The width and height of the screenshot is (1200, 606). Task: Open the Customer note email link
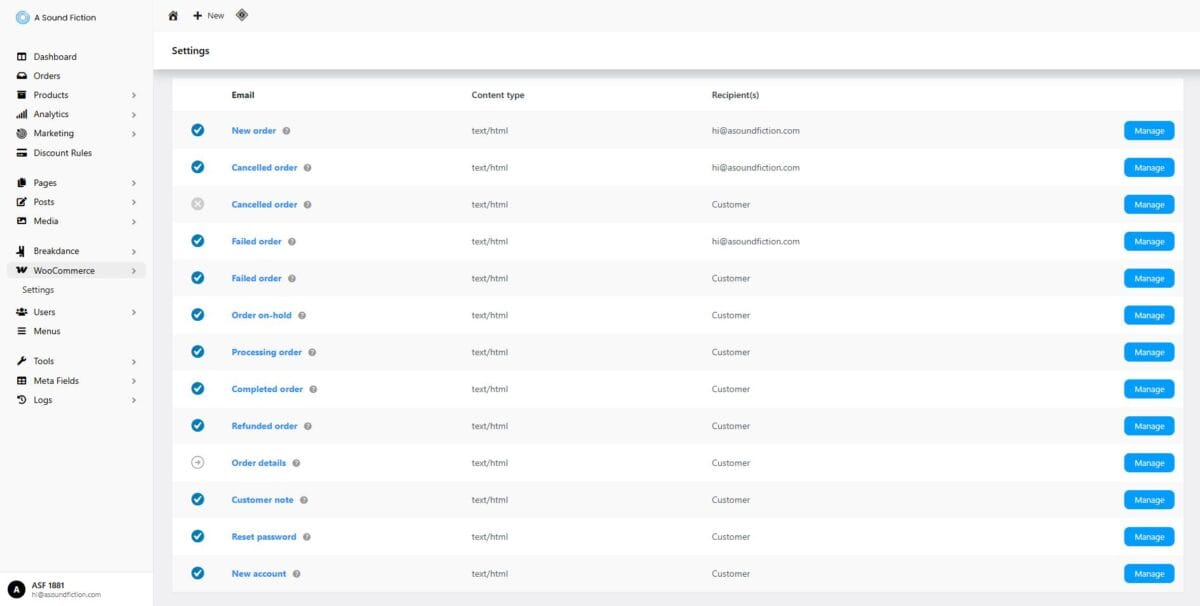[261, 499]
